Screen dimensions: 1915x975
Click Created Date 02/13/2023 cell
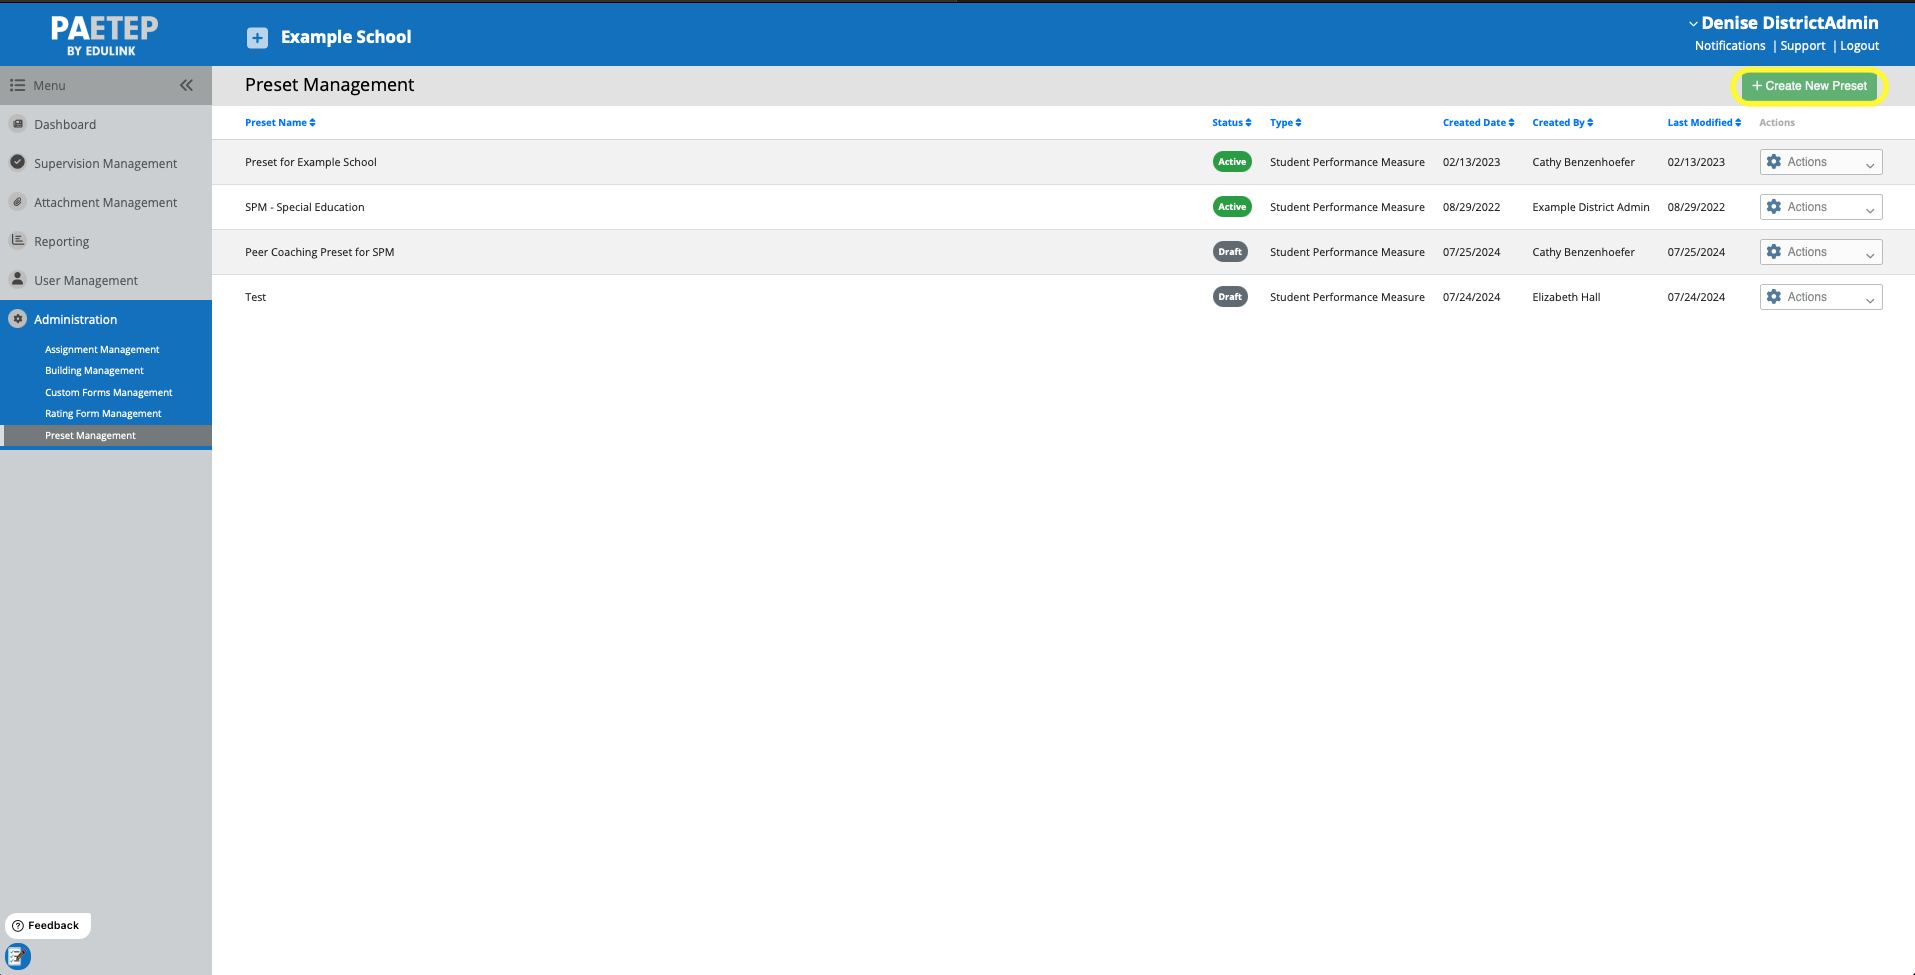point(1471,162)
